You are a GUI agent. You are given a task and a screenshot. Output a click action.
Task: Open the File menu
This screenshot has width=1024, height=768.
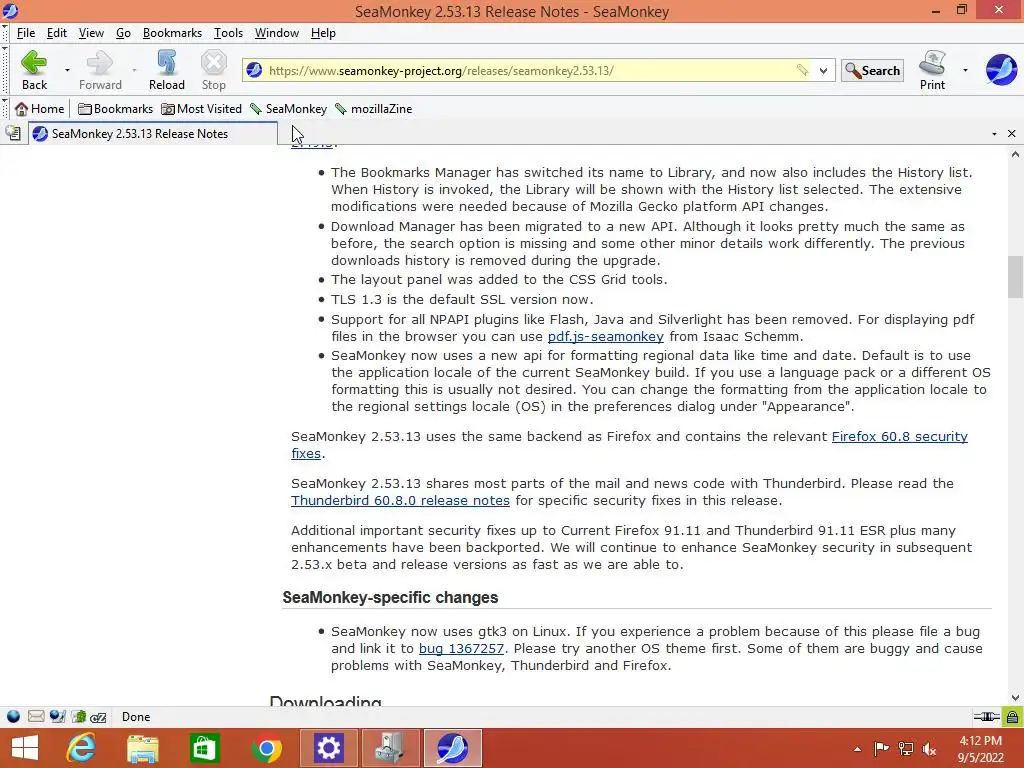pyautogui.click(x=26, y=33)
